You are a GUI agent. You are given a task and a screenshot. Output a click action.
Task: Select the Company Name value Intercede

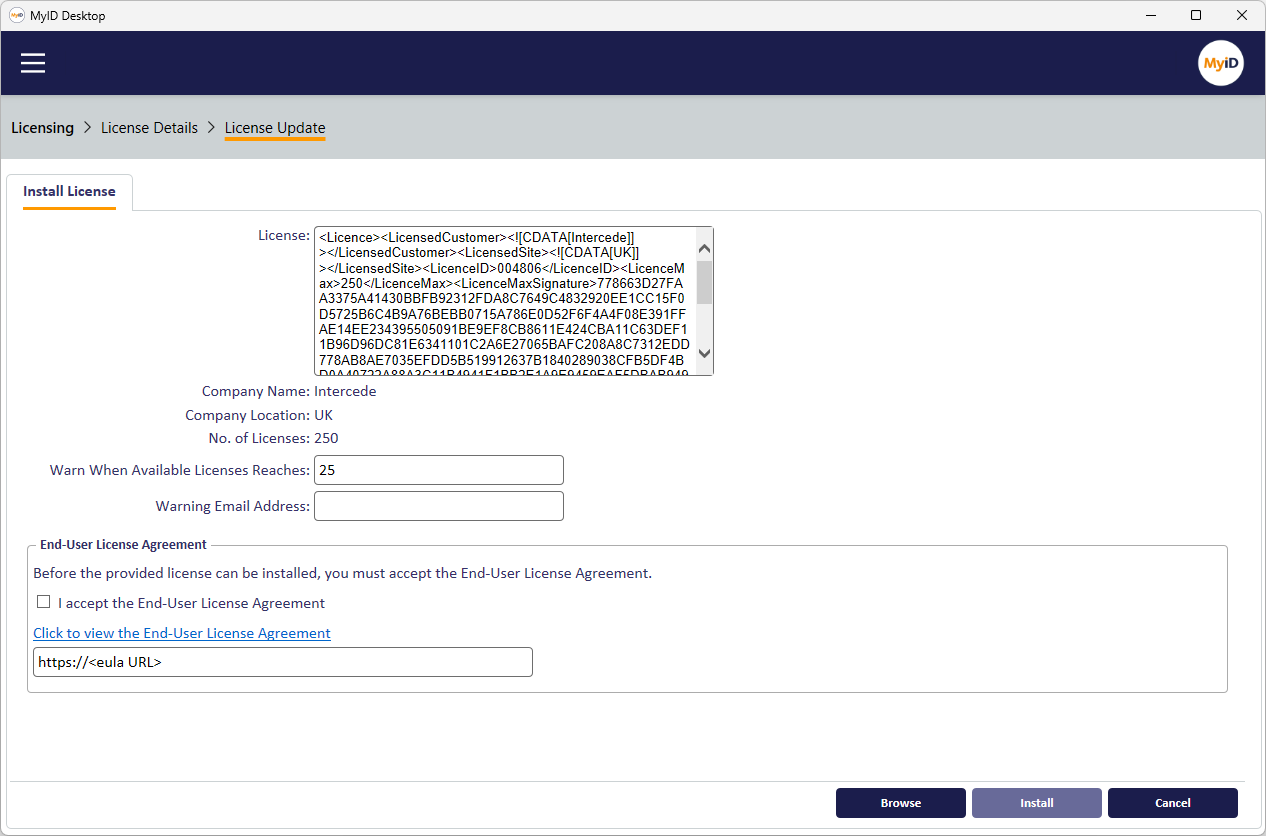[346, 392]
